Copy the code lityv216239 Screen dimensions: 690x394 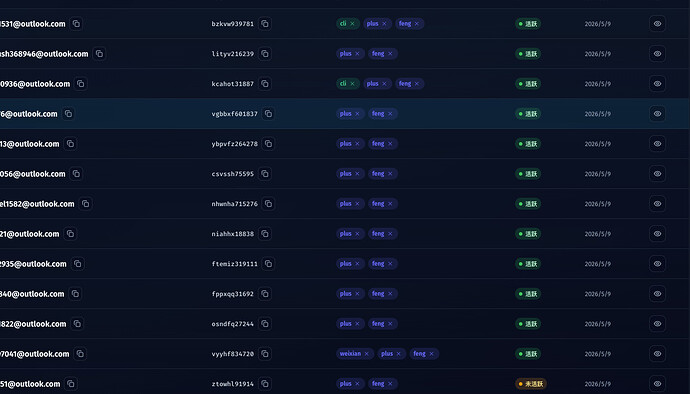pyautogui.click(x=265, y=54)
